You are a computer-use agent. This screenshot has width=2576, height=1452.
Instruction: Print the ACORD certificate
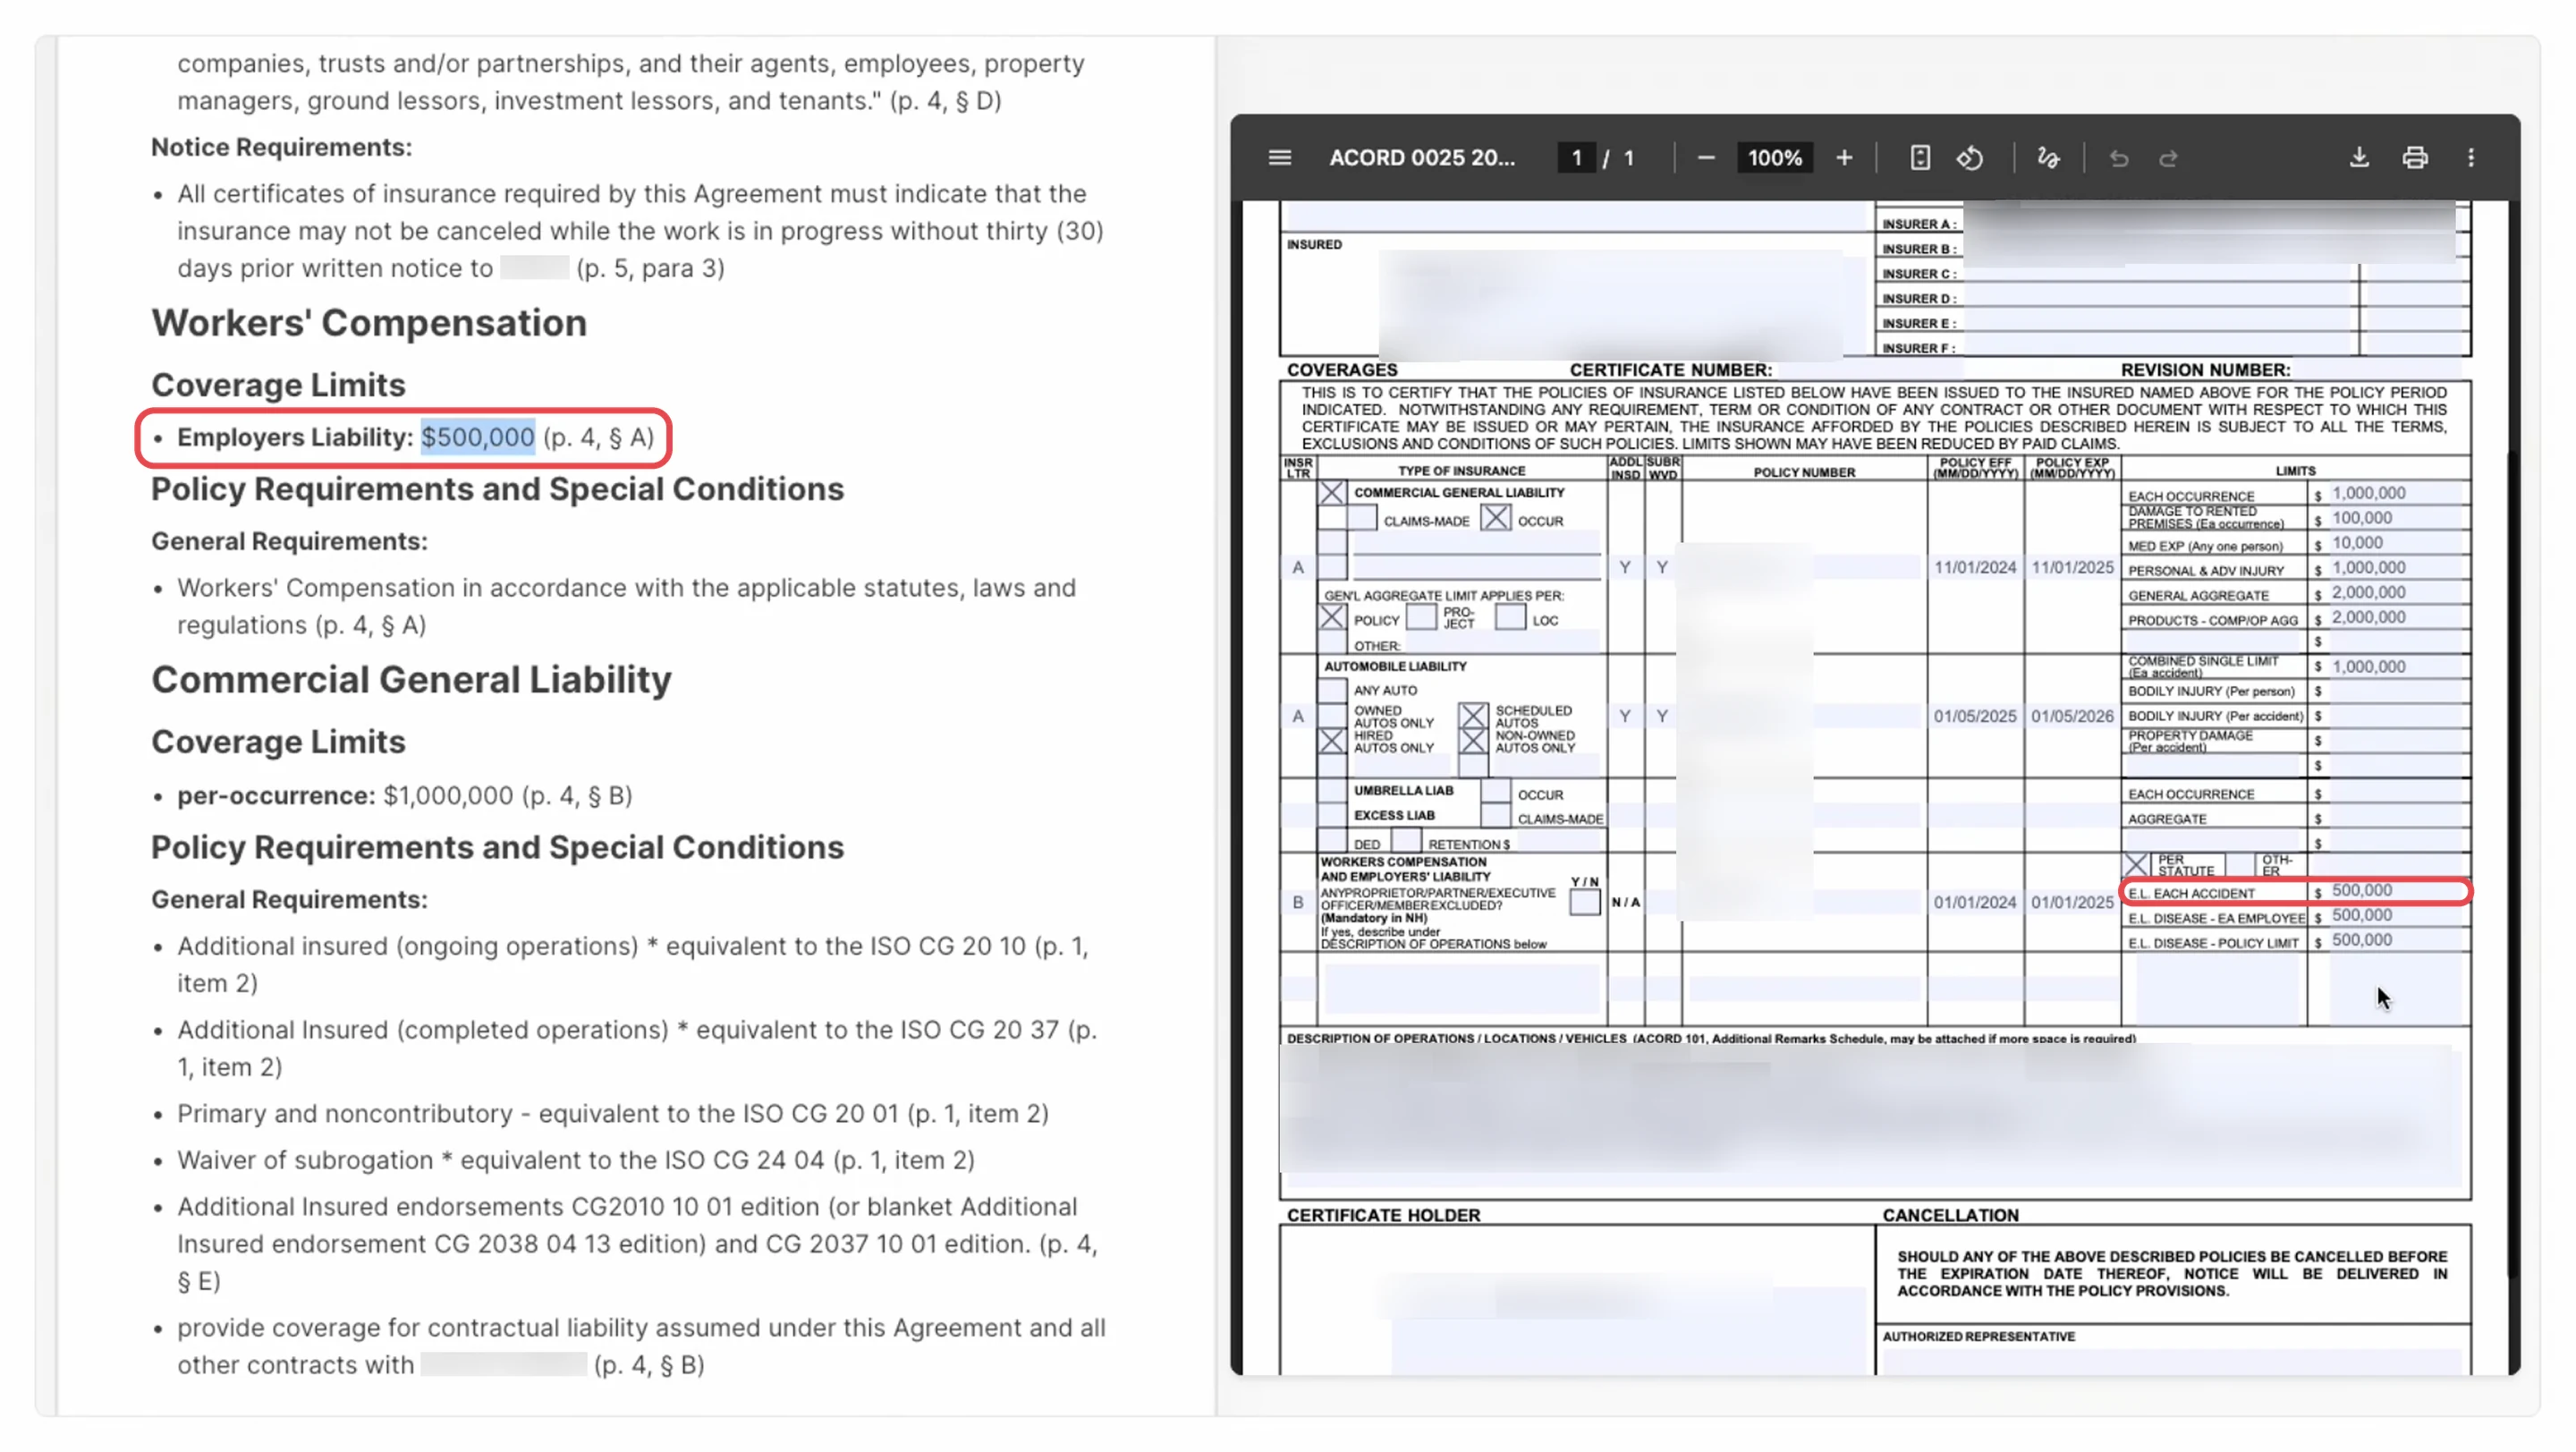[x=2415, y=158]
